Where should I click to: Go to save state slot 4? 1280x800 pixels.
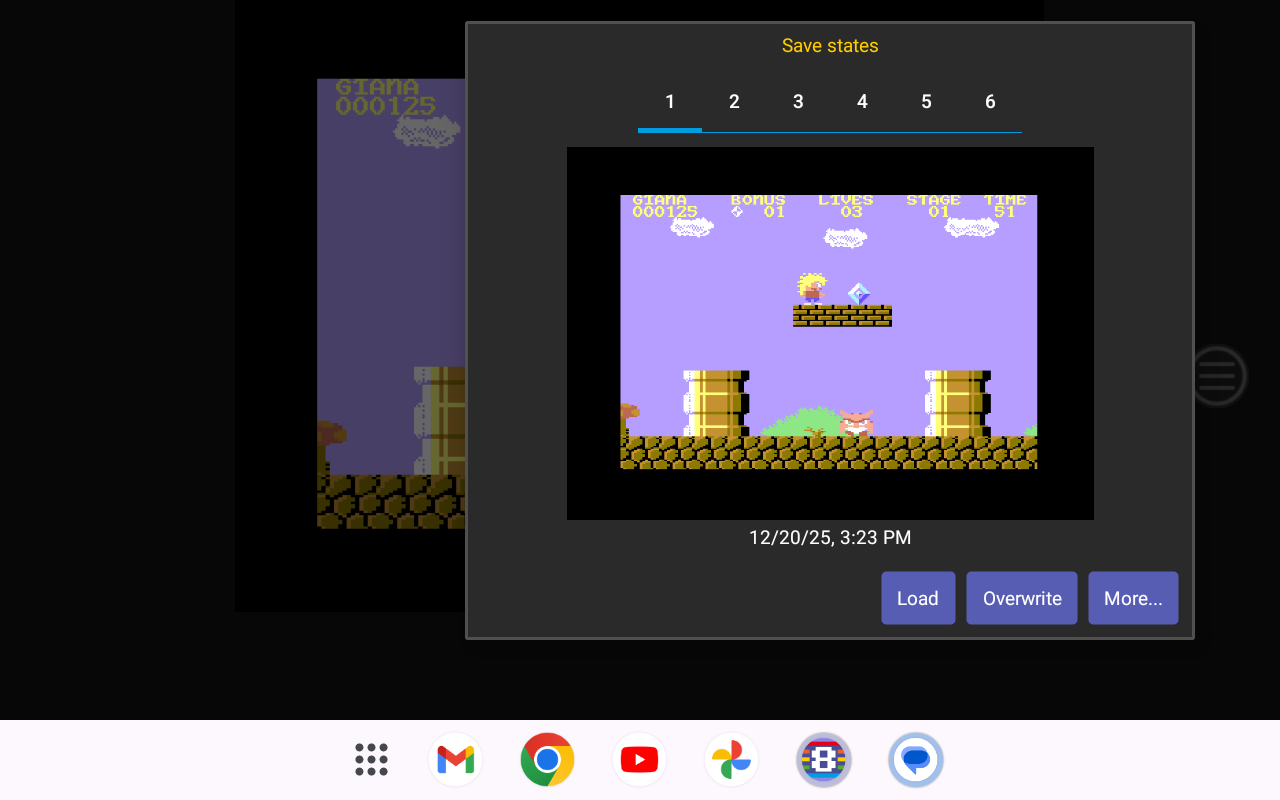click(x=862, y=102)
